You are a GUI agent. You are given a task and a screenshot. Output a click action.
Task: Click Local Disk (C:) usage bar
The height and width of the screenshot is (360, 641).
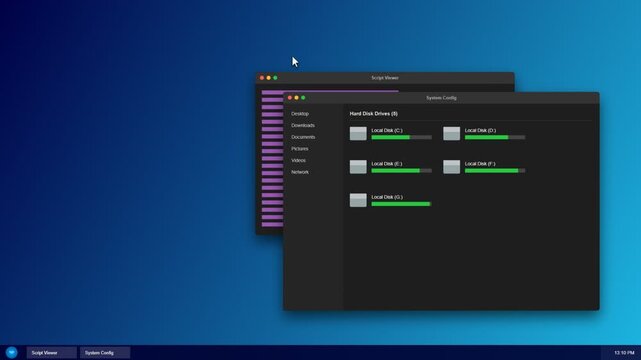pos(401,137)
